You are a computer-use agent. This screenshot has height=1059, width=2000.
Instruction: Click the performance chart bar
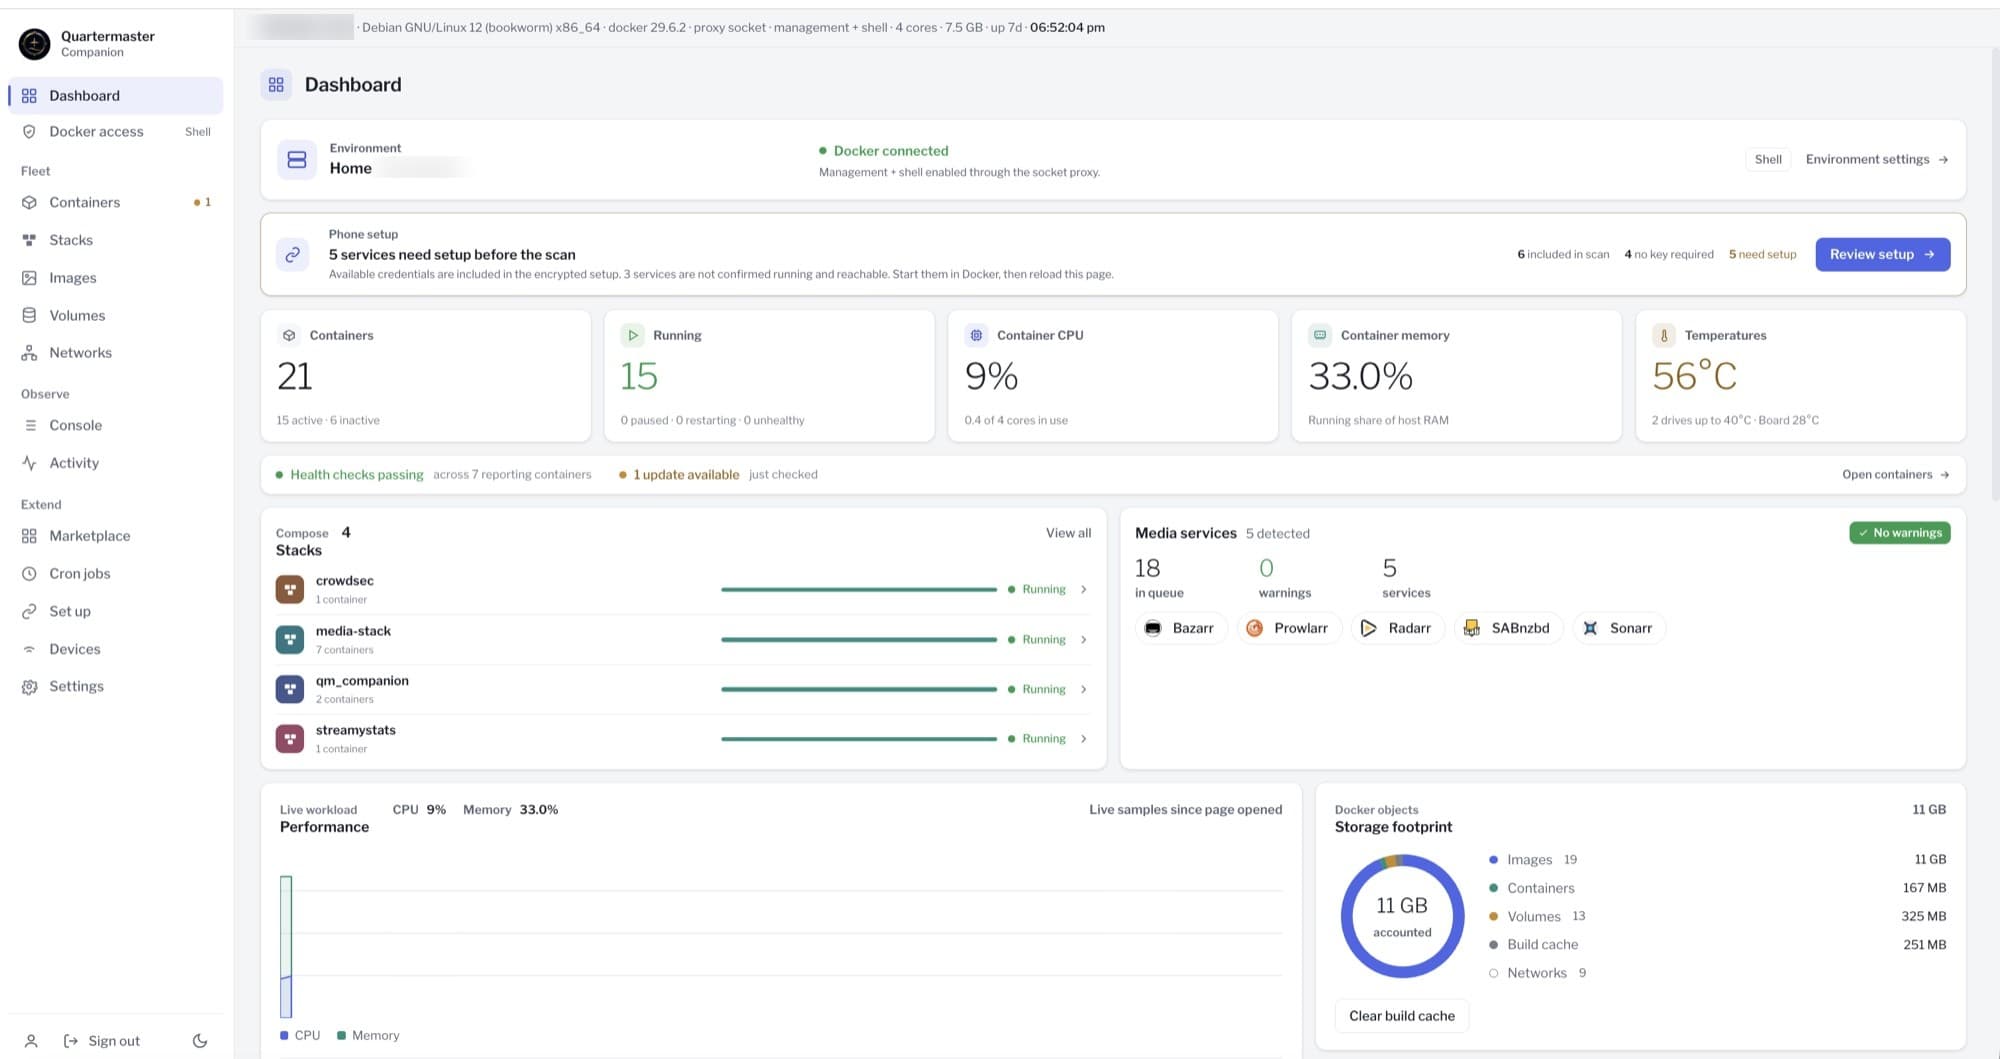point(286,947)
